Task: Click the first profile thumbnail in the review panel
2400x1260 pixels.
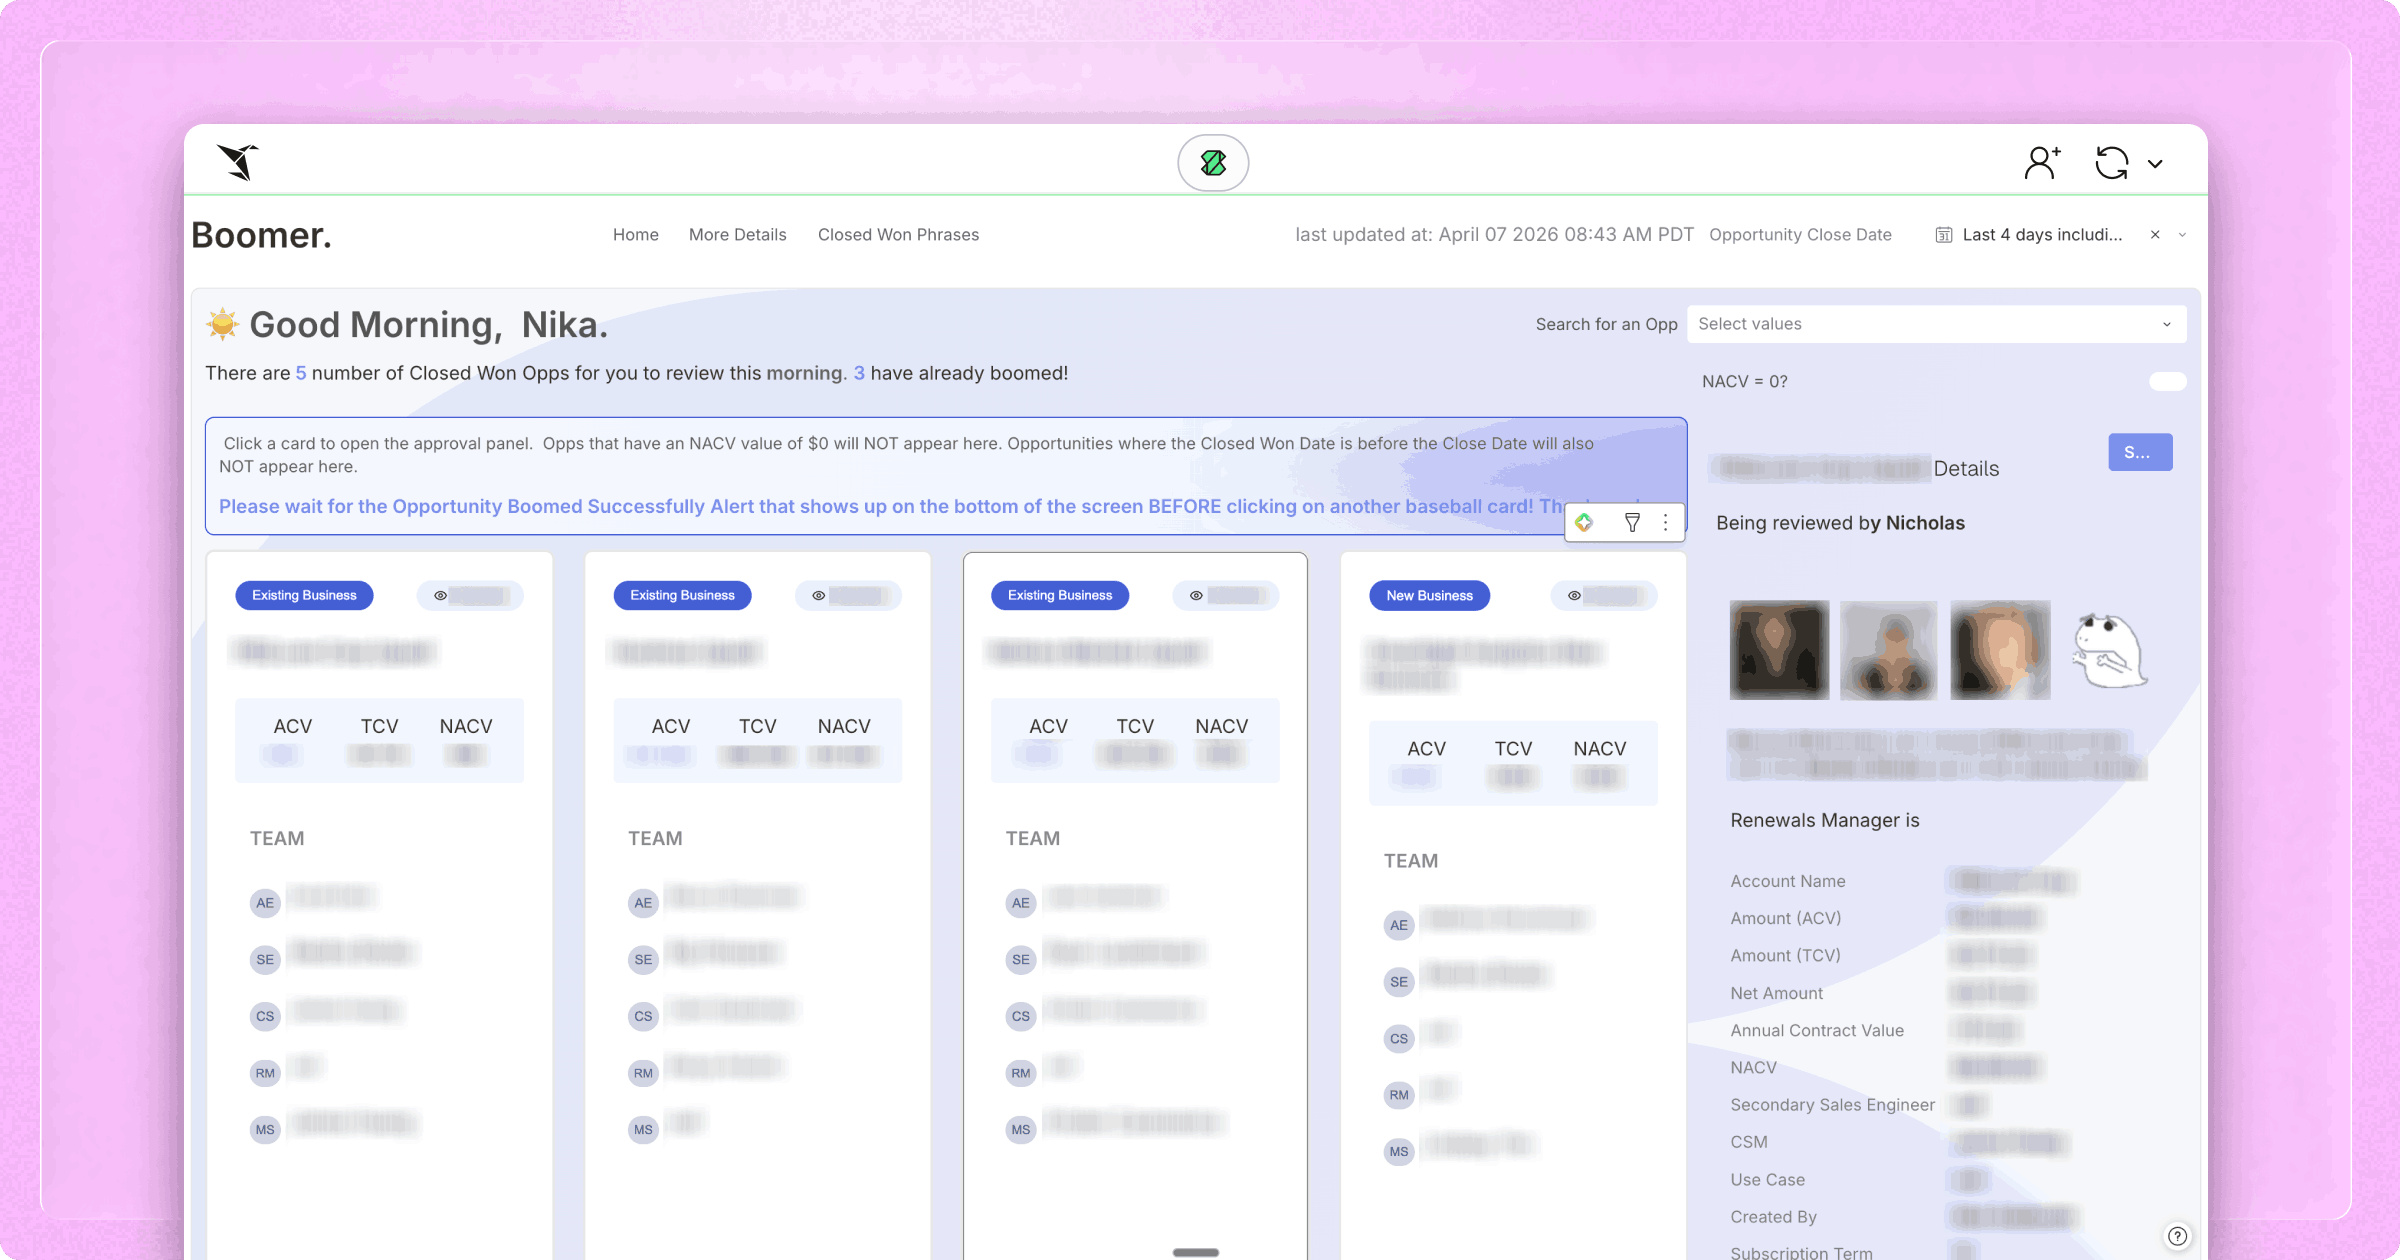Action: coord(1778,650)
